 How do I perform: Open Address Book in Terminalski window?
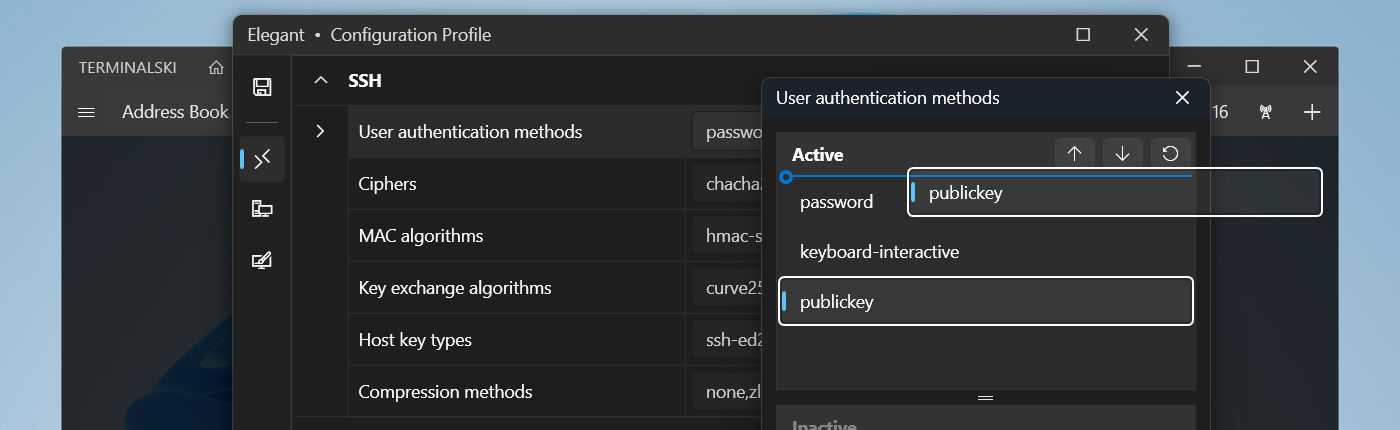point(175,112)
